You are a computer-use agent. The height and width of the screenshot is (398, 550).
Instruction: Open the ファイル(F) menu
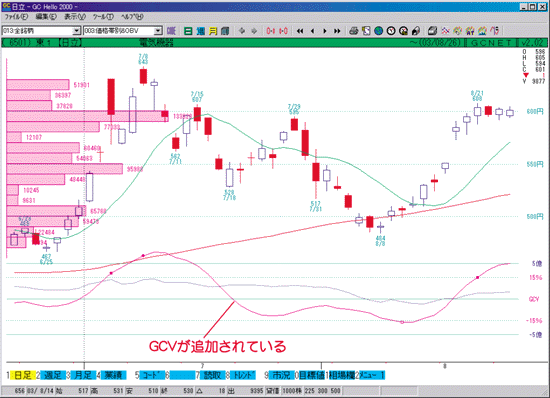(x=15, y=16)
